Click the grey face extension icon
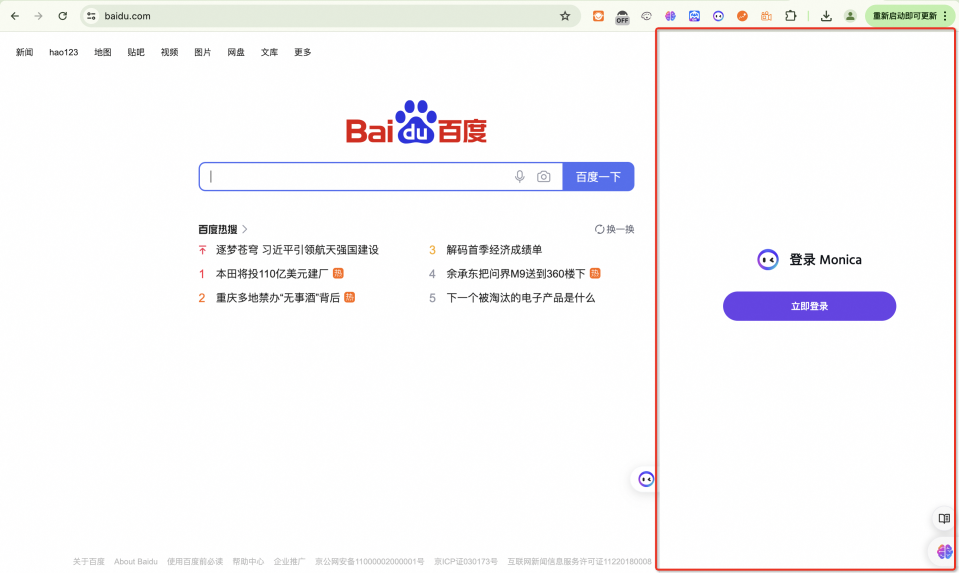 click(x=646, y=16)
